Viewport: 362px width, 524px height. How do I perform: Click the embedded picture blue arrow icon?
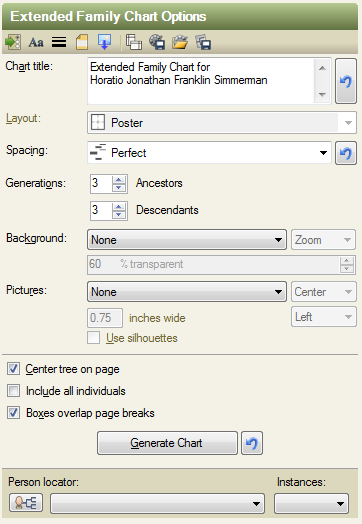(104, 42)
